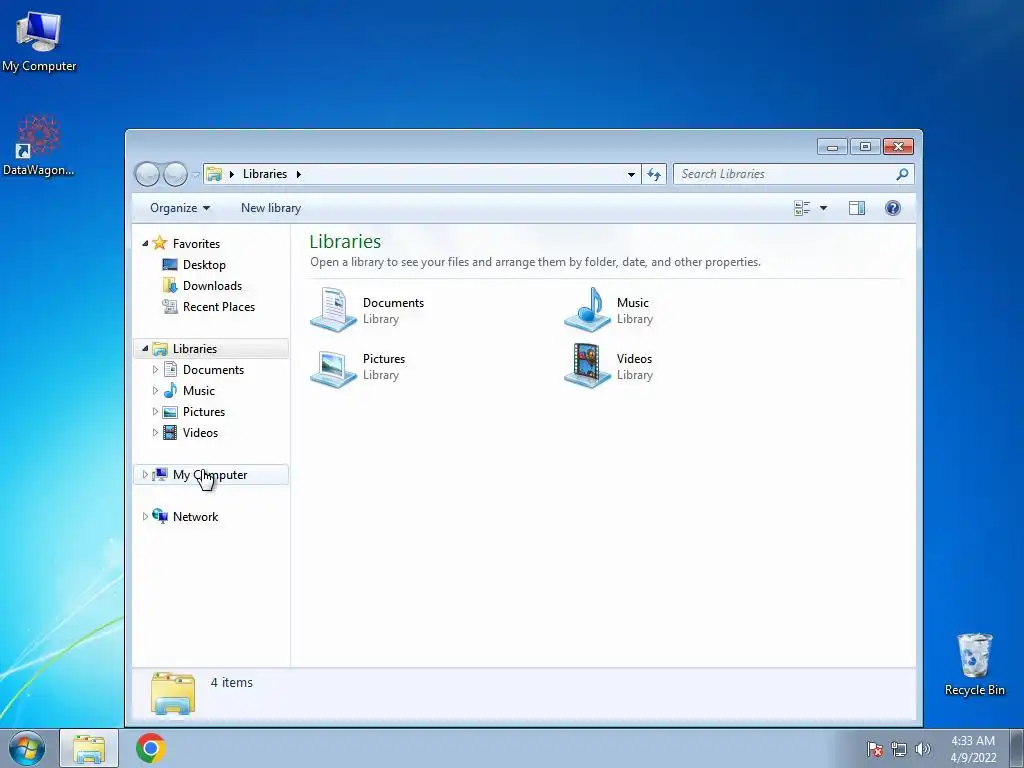Click the Action Center flag tray icon

coord(875,749)
